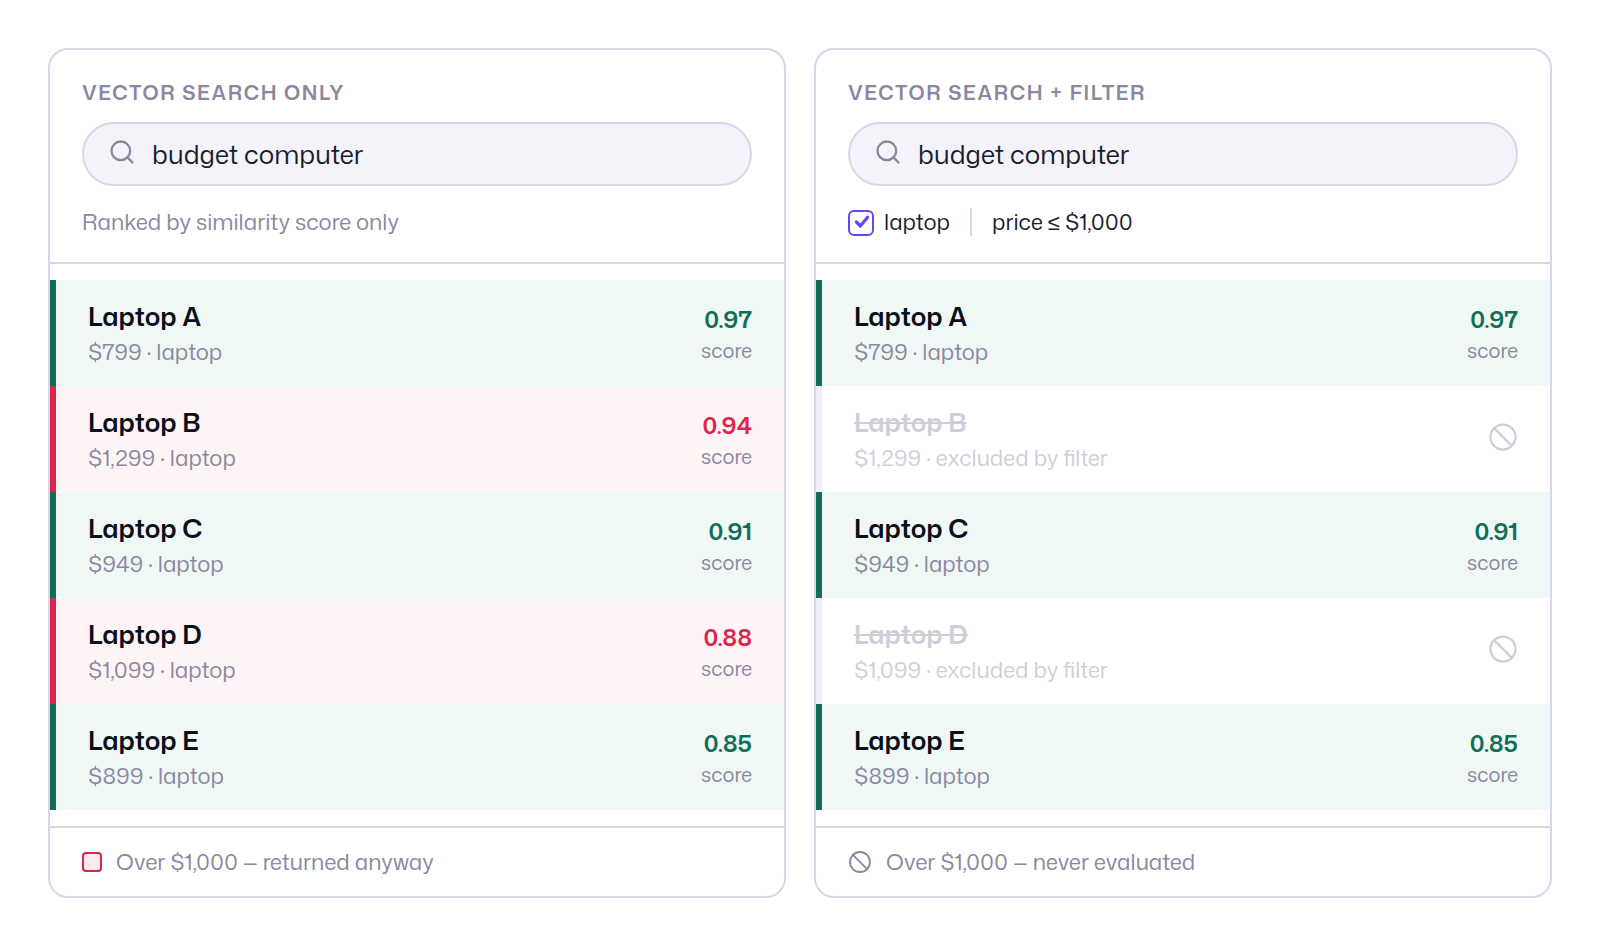Click the excluded icon on Laptop B row

pyautogui.click(x=1502, y=437)
